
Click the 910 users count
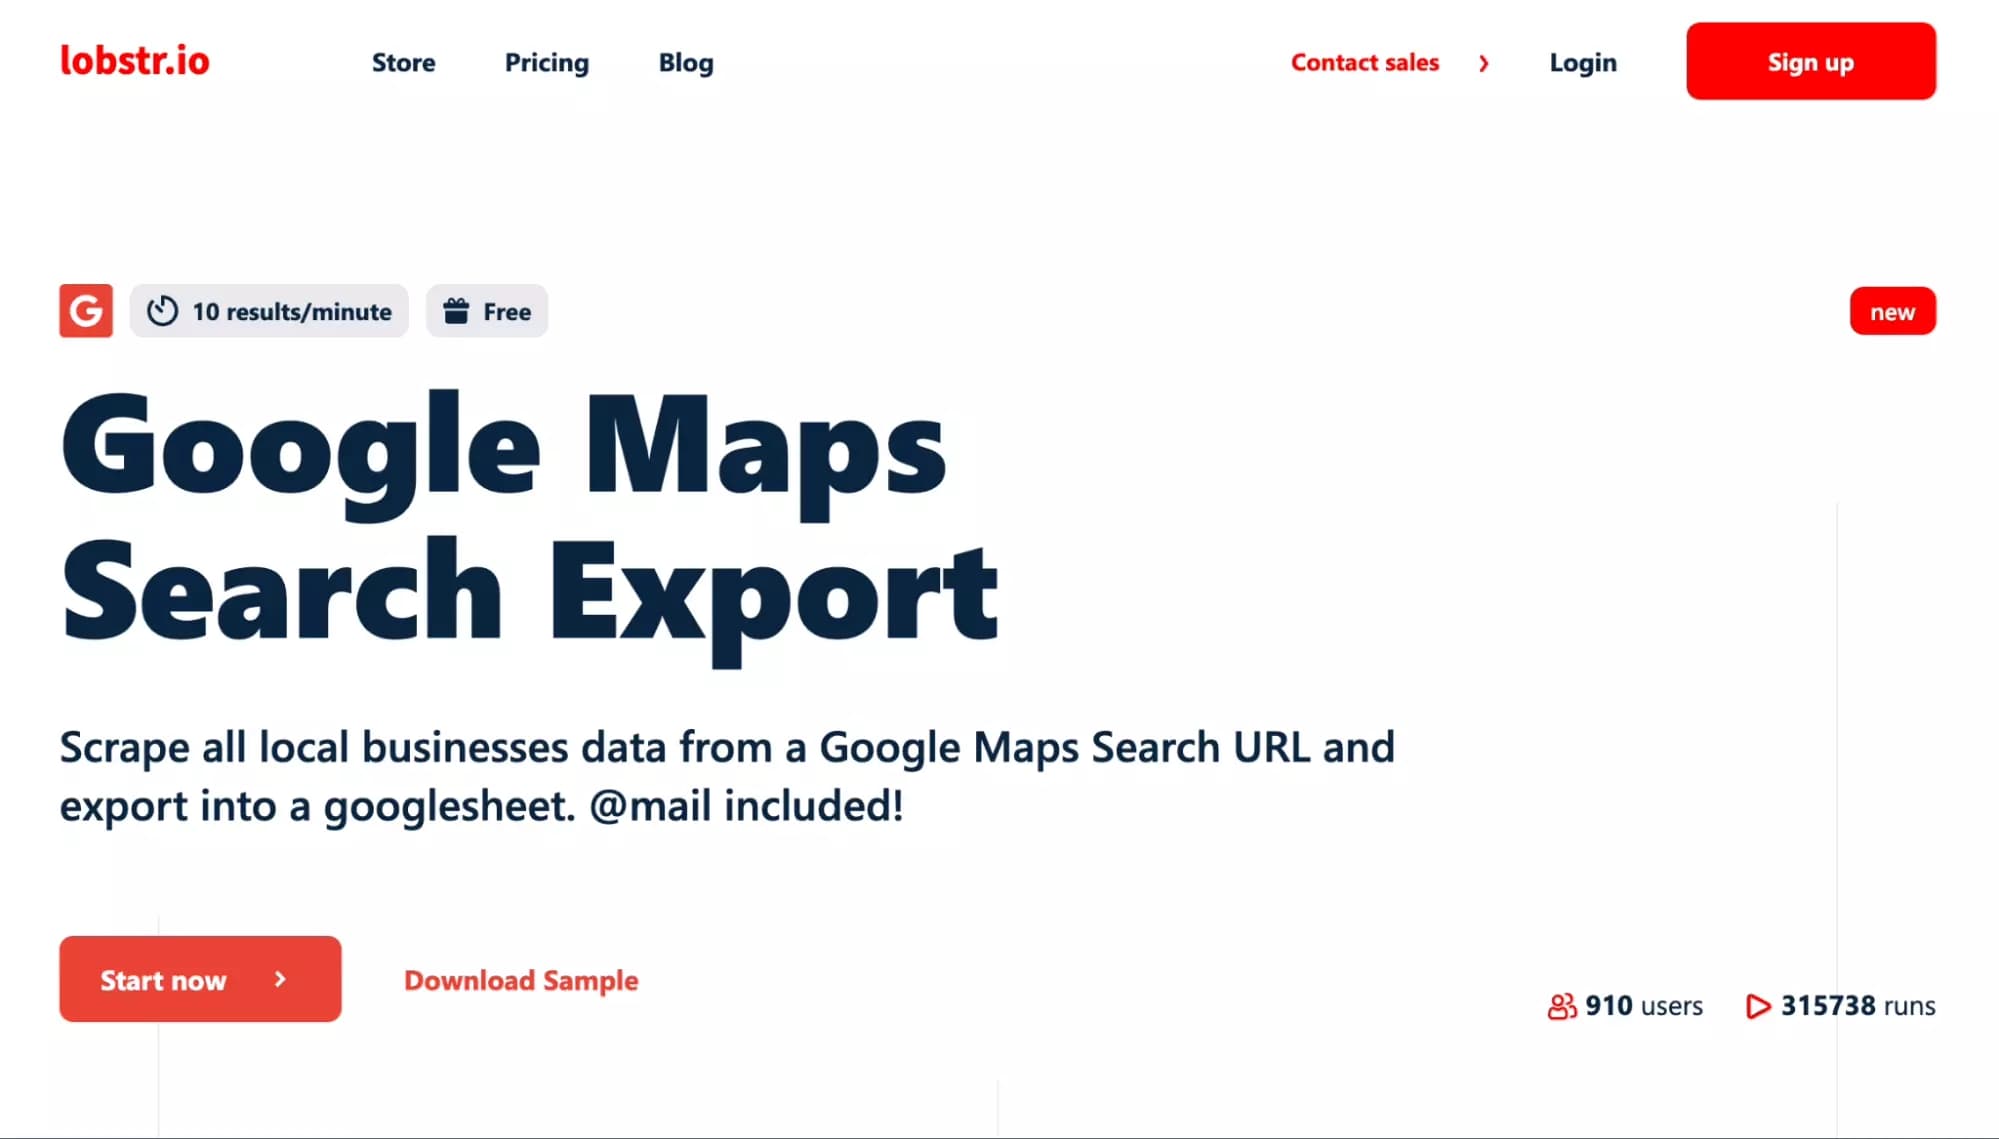tap(1644, 1006)
